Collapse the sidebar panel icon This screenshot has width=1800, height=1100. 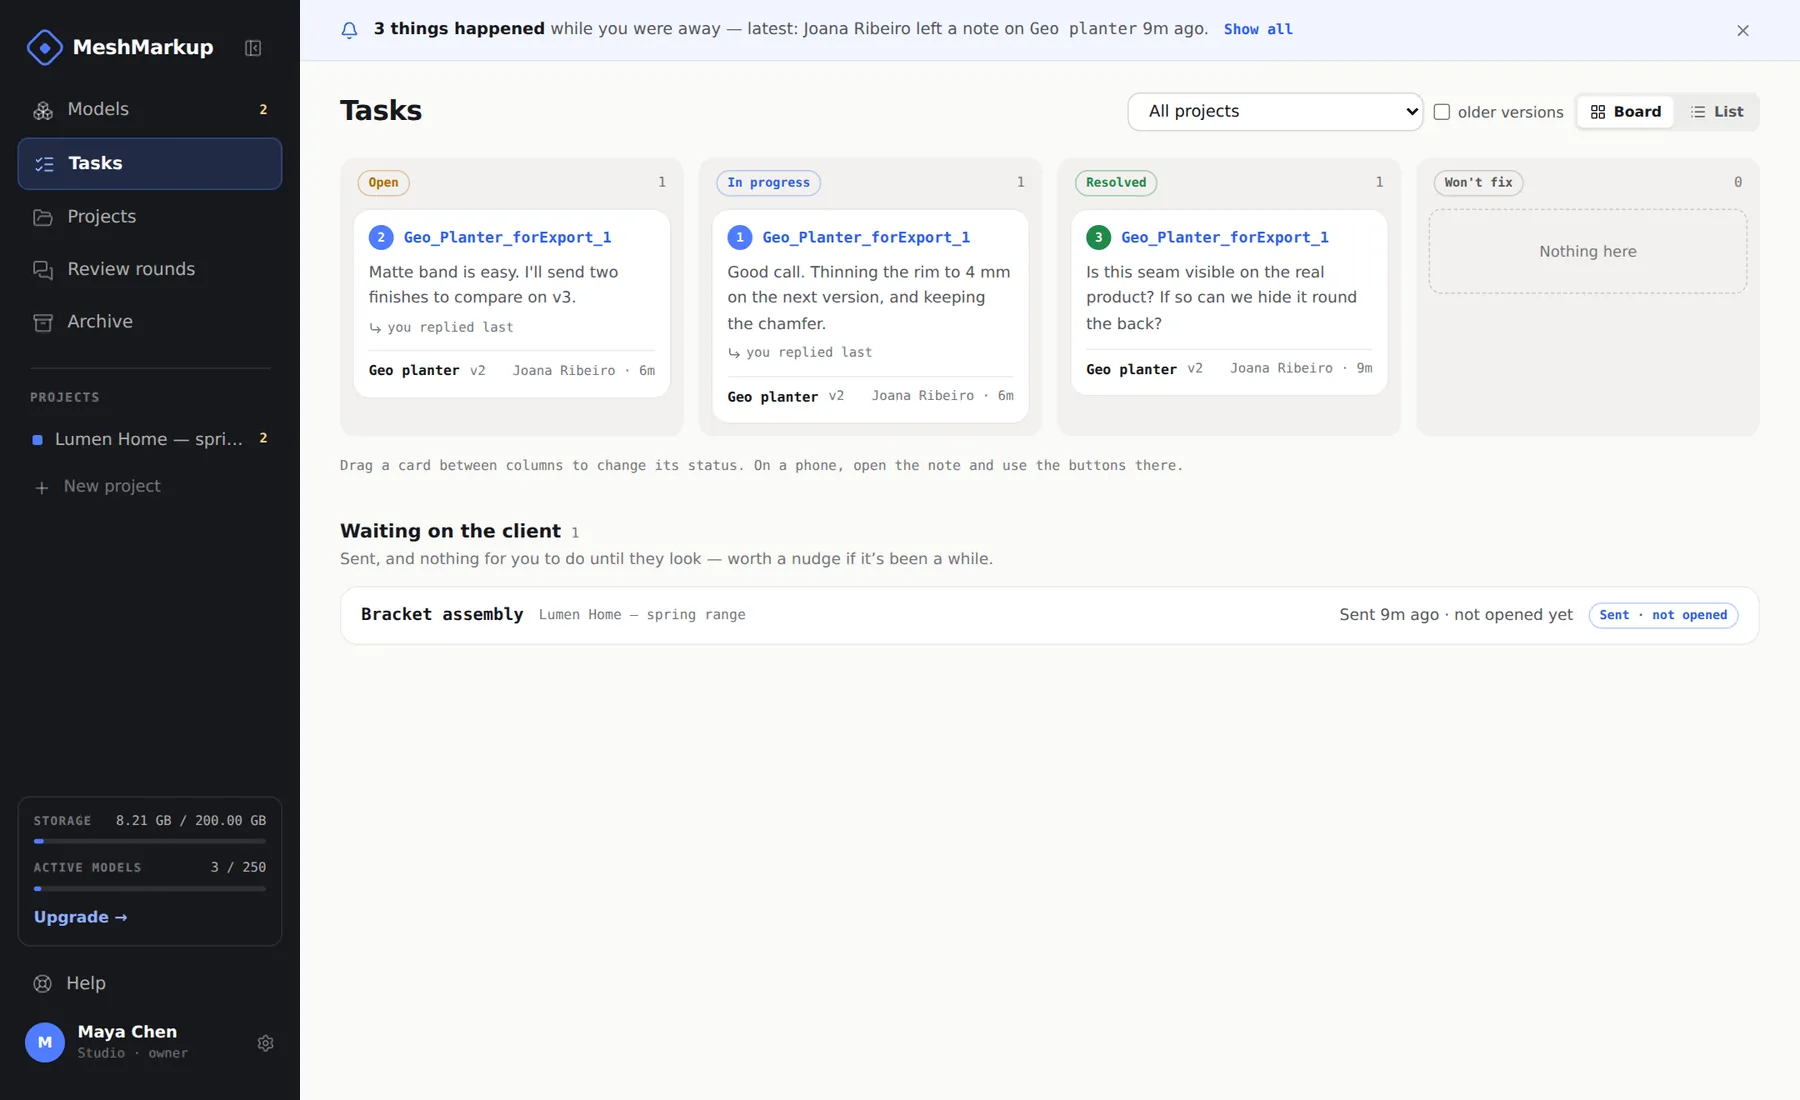(253, 48)
